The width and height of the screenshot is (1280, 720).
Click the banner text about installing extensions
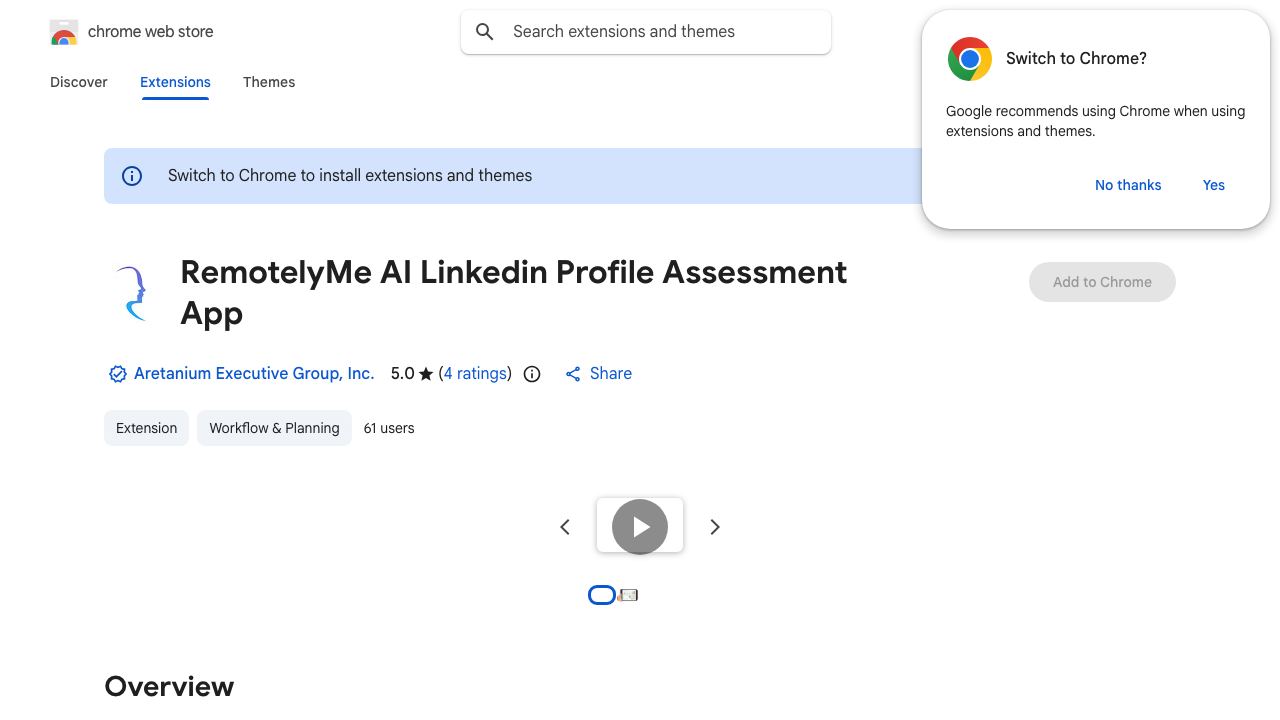click(x=350, y=175)
